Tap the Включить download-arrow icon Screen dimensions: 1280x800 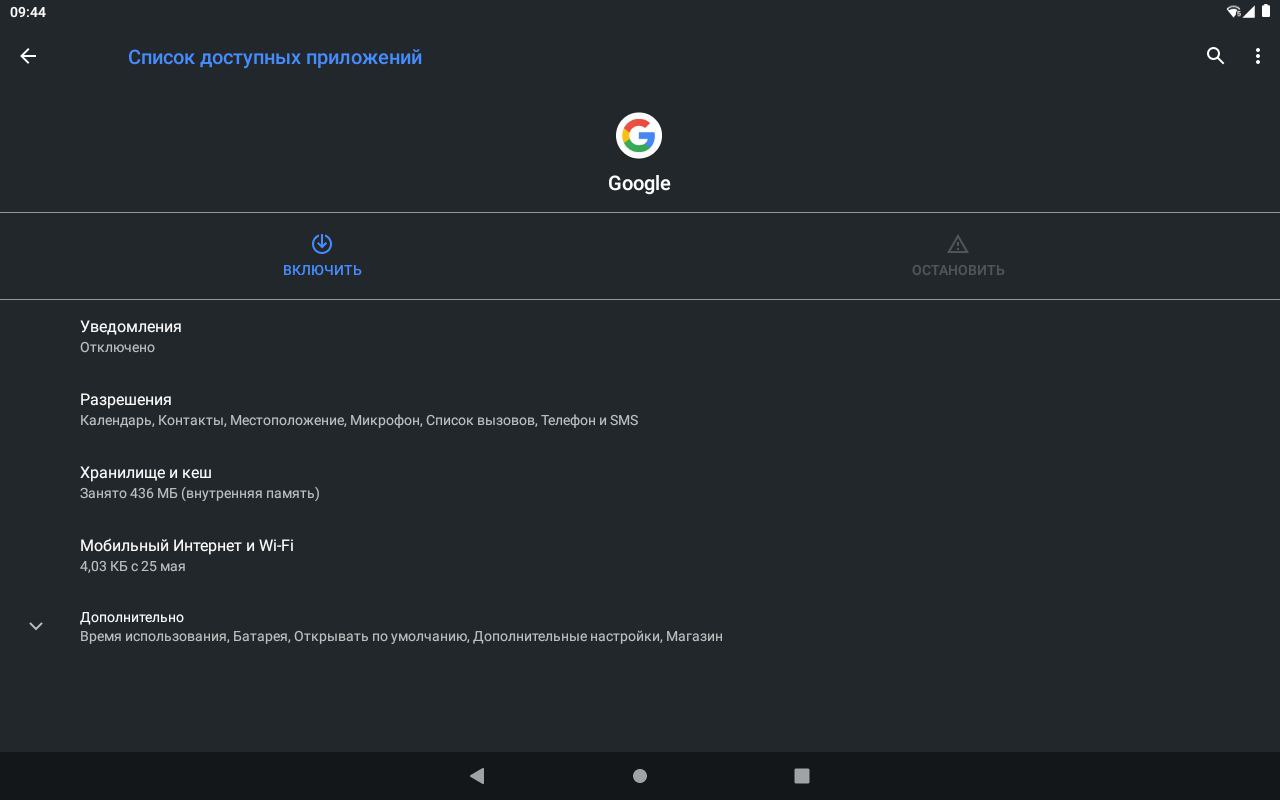click(x=322, y=243)
